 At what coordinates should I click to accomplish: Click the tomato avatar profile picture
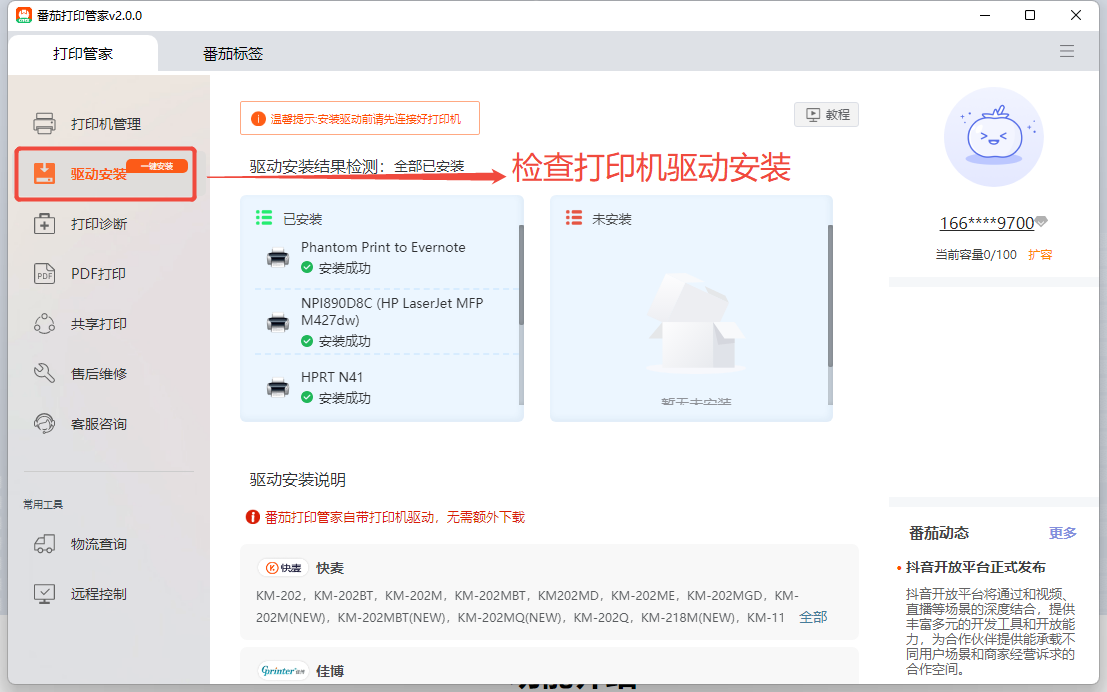click(994, 137)
